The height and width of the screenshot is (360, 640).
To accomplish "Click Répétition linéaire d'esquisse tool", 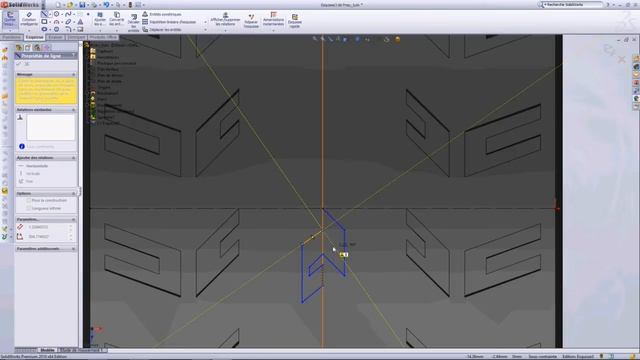I will pyautogui.click(x=169, y=22).
